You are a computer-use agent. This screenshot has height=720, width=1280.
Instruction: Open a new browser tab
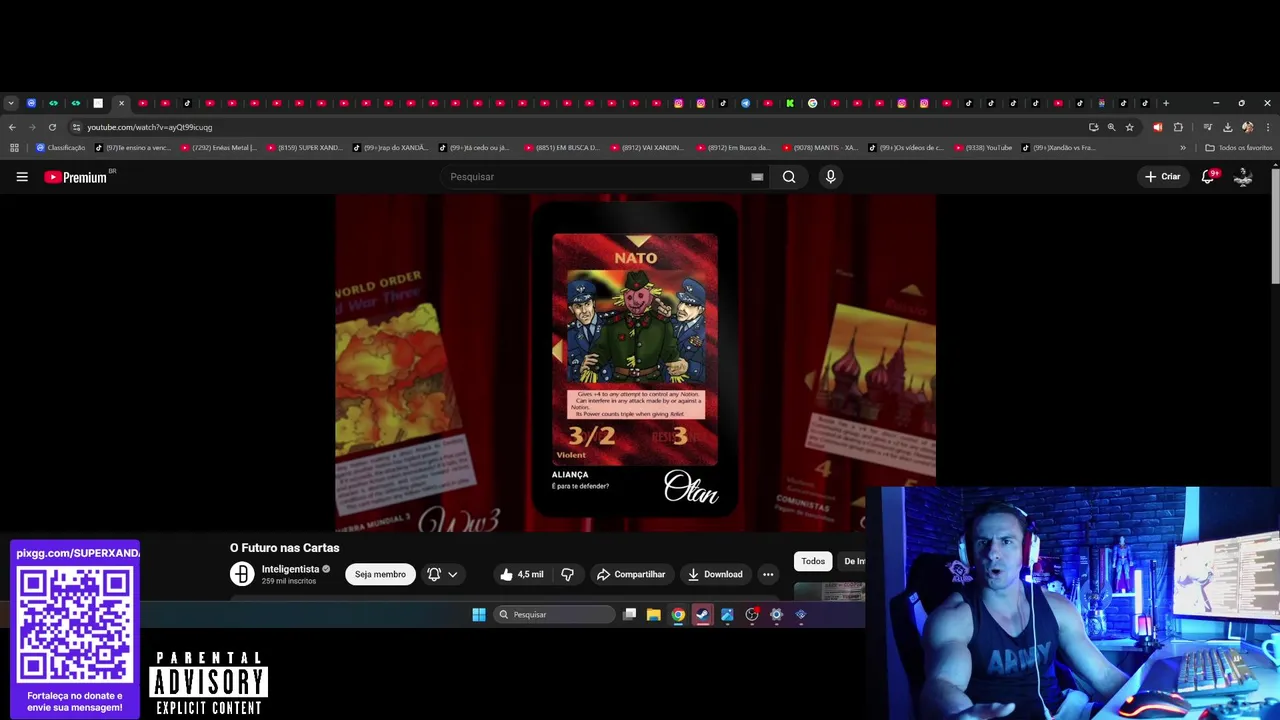click(1165, 103)
